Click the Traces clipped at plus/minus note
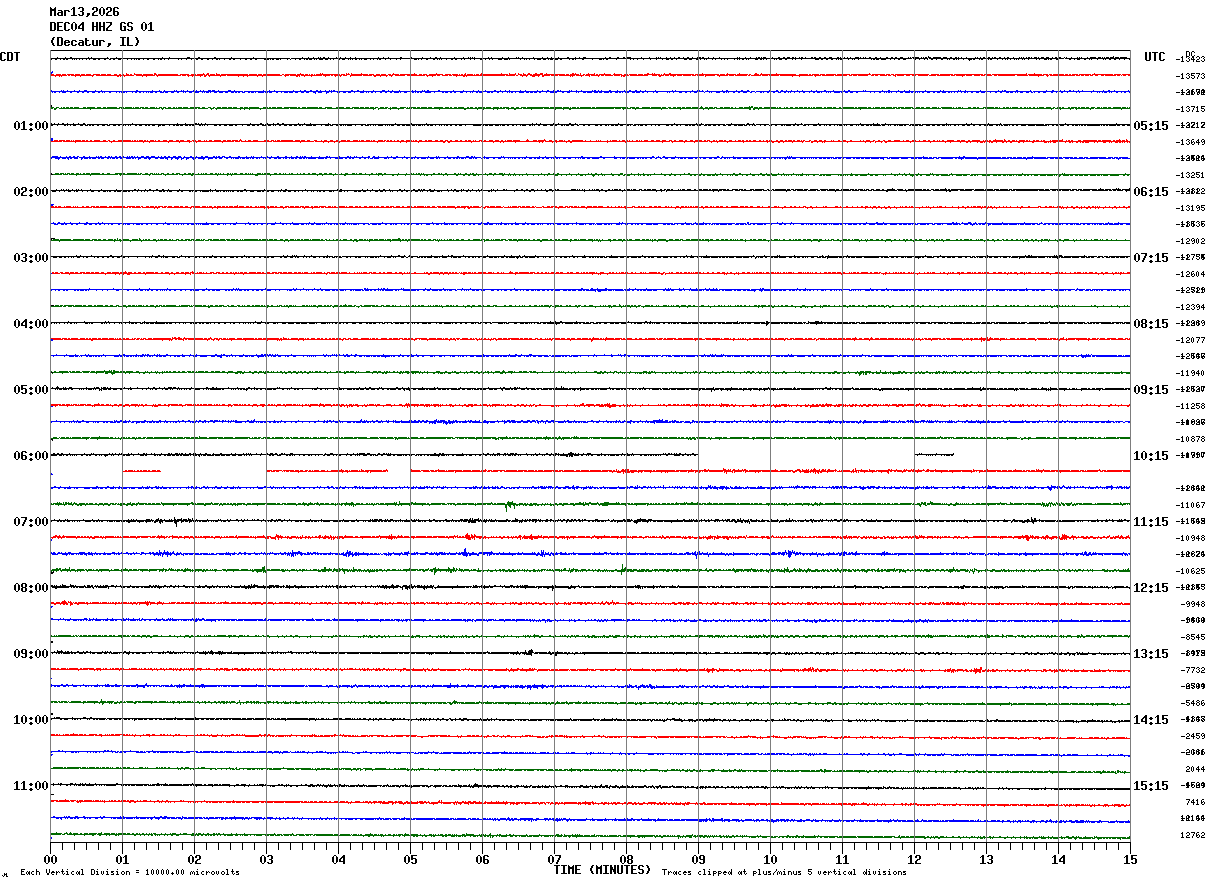This screenshot has width=1210, height=886. tap(784, 873)
